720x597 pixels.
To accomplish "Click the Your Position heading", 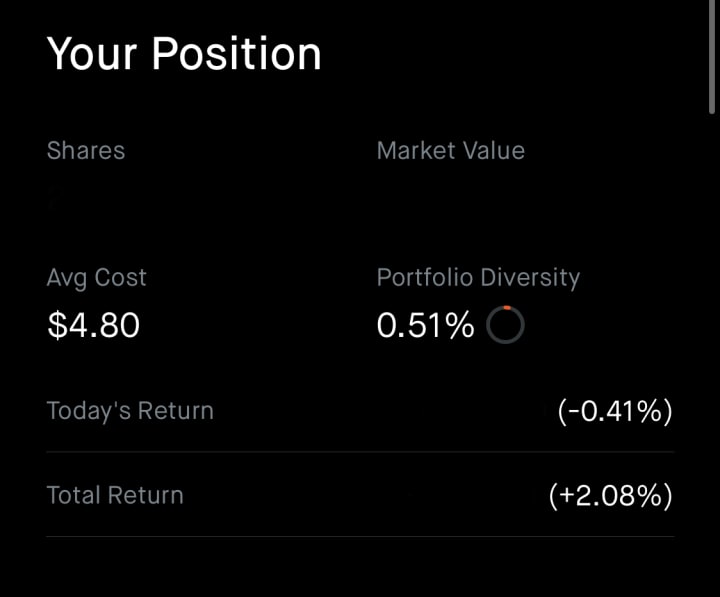I will coord(184,54).
